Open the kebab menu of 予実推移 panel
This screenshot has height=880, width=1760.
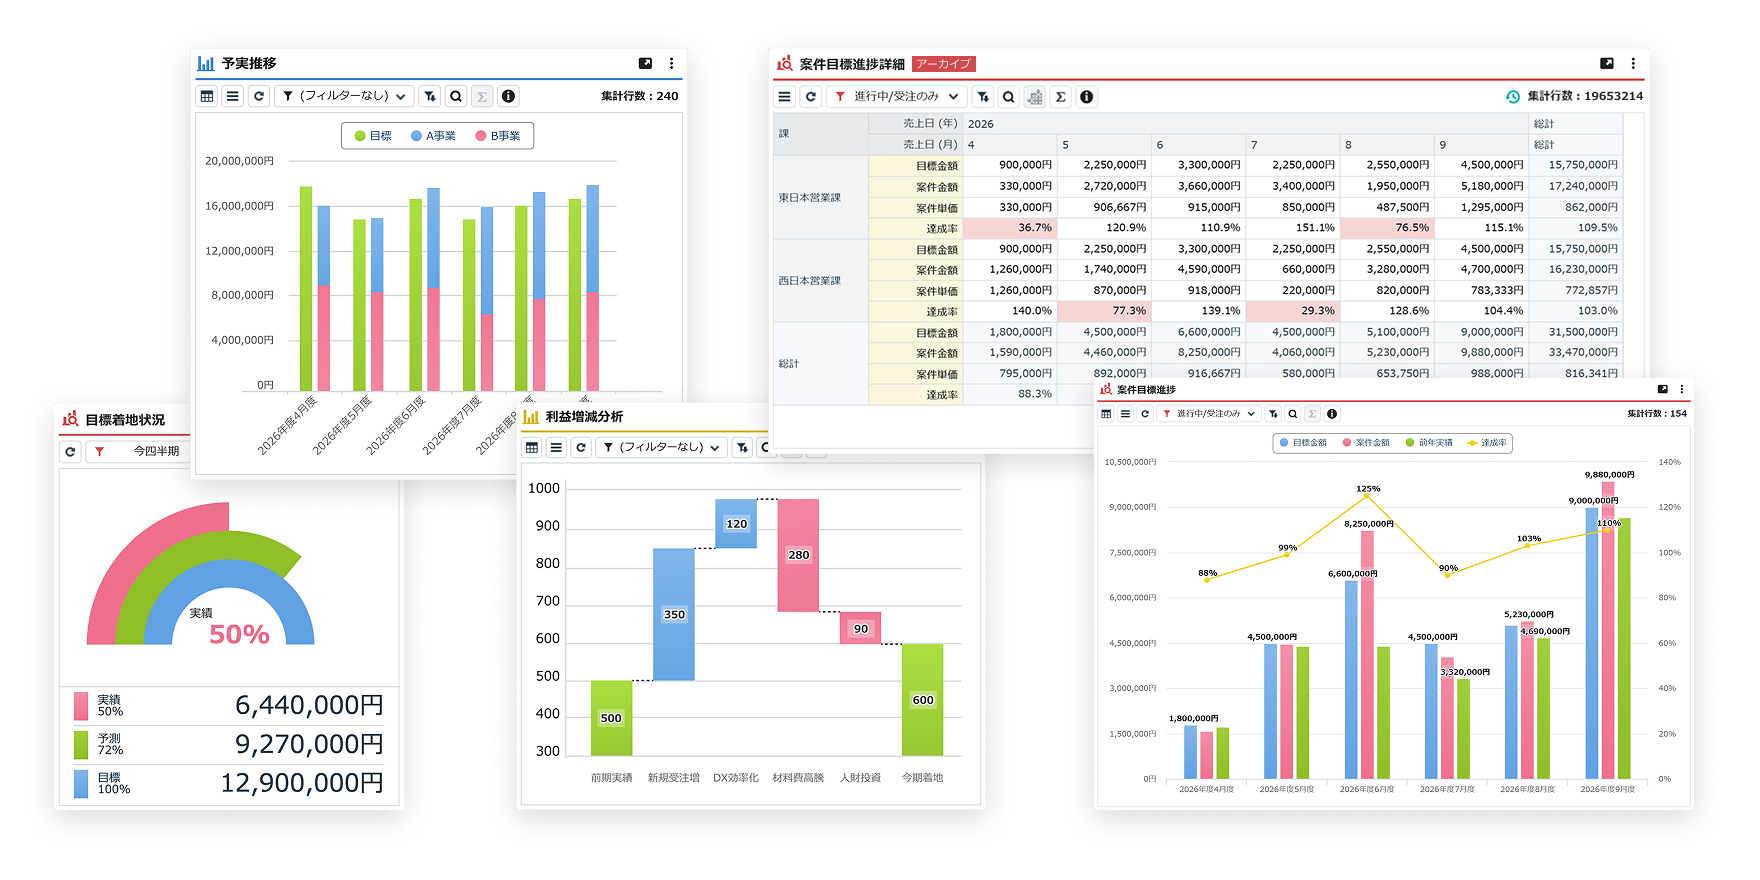pos(671,63)
